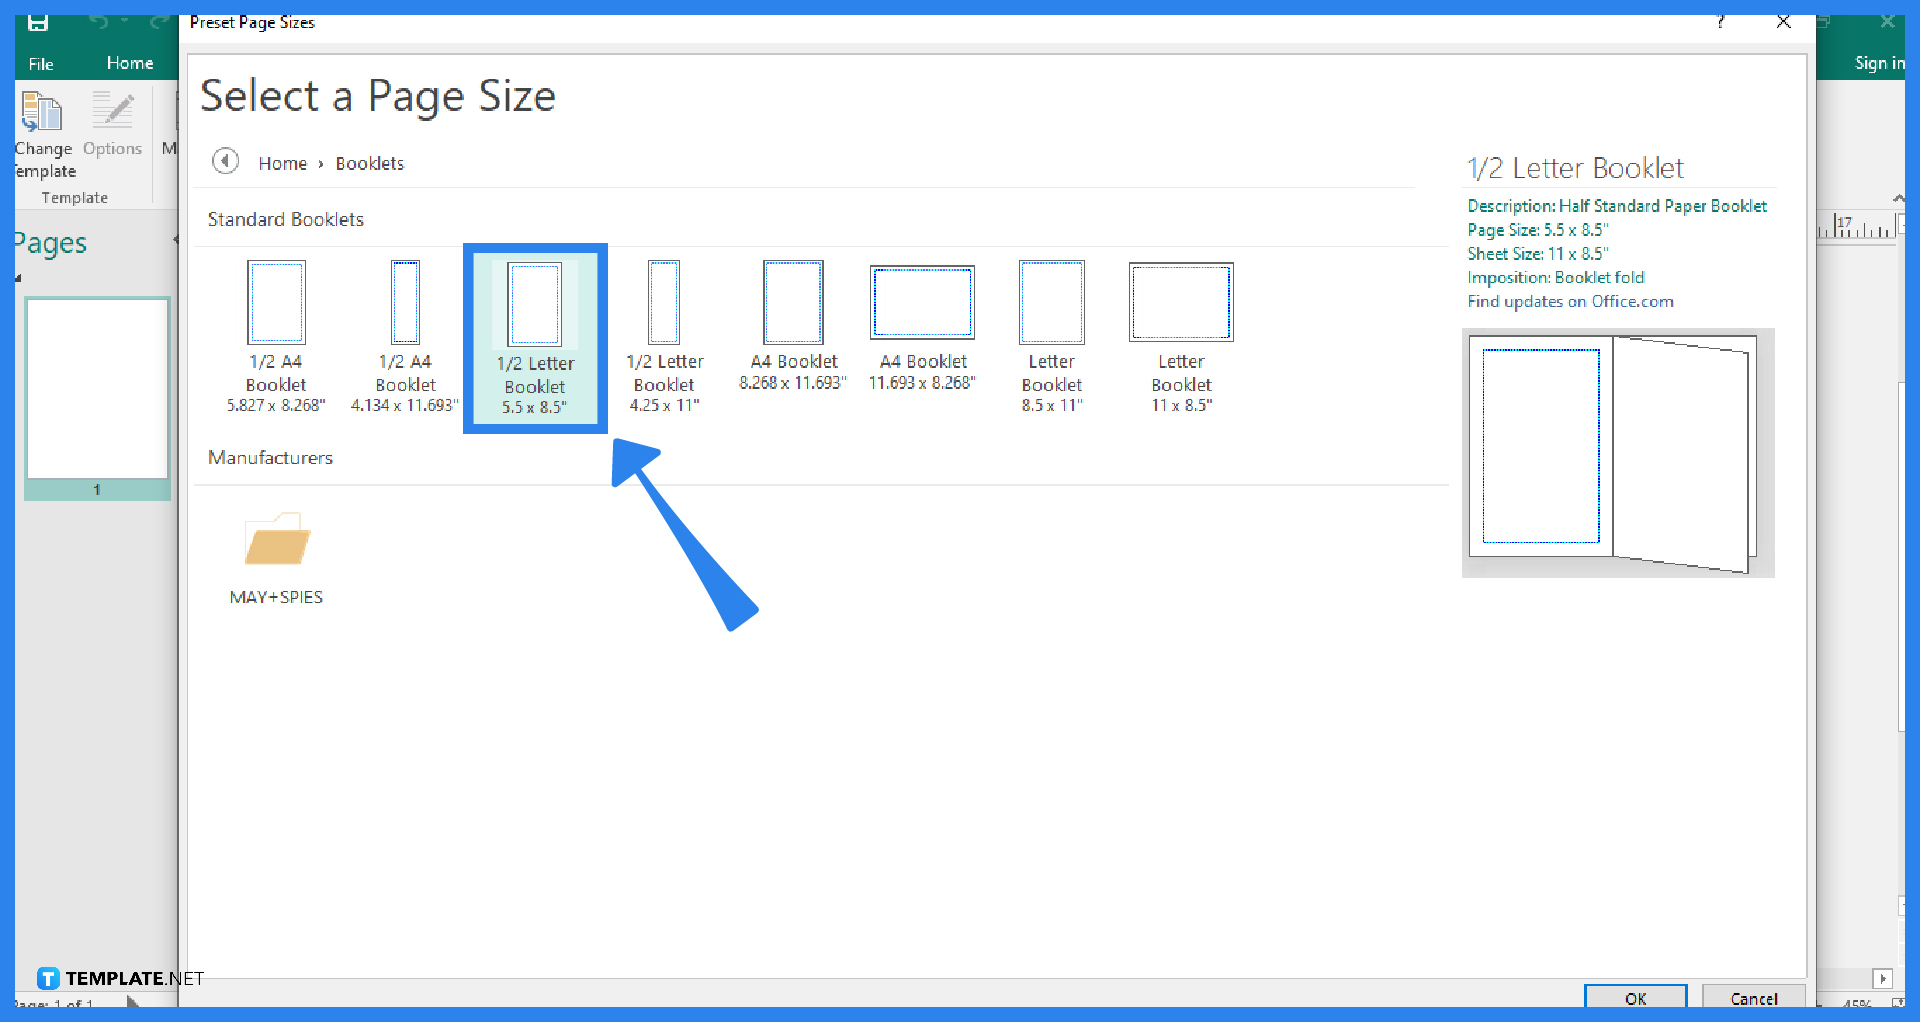Viewport: 1920px width, 1022px height.
Task: Click the Cancel button
Action: point(1753,998)
